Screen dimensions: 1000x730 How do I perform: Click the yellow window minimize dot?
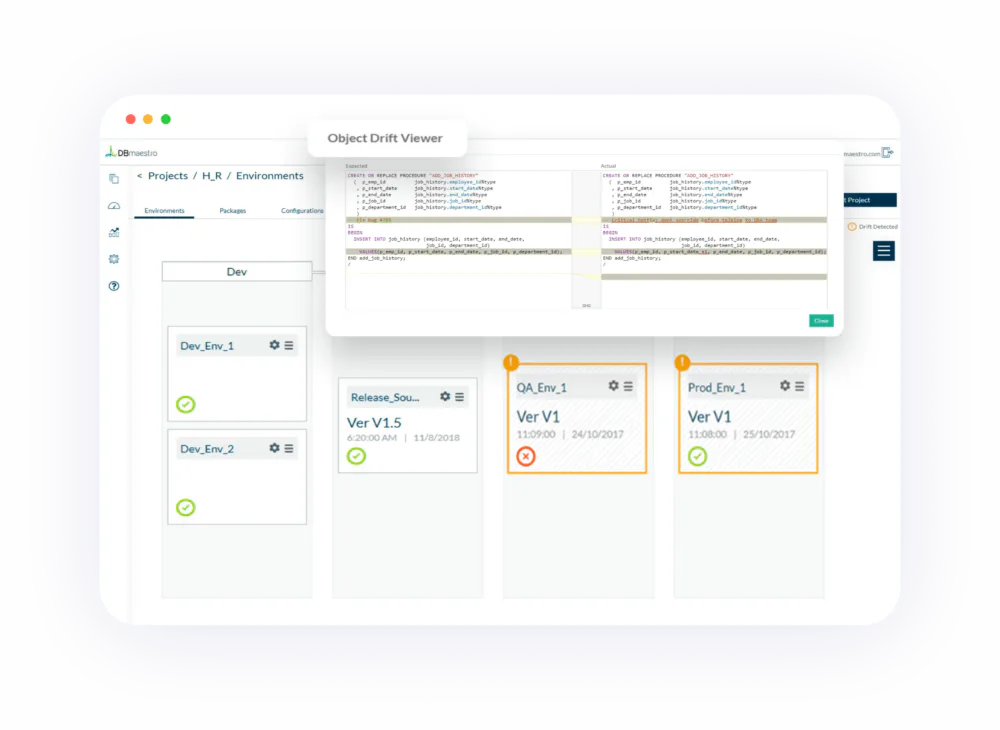[148, 119]
